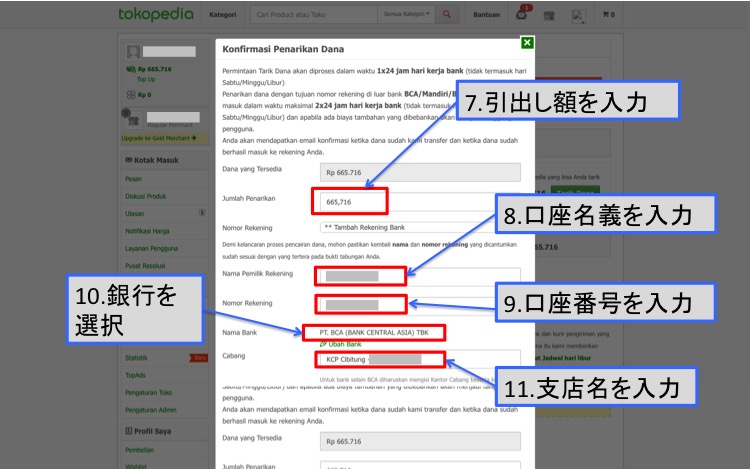
Task: Open Diskusi Produk in the sidebar
Action: pos(145,196)
